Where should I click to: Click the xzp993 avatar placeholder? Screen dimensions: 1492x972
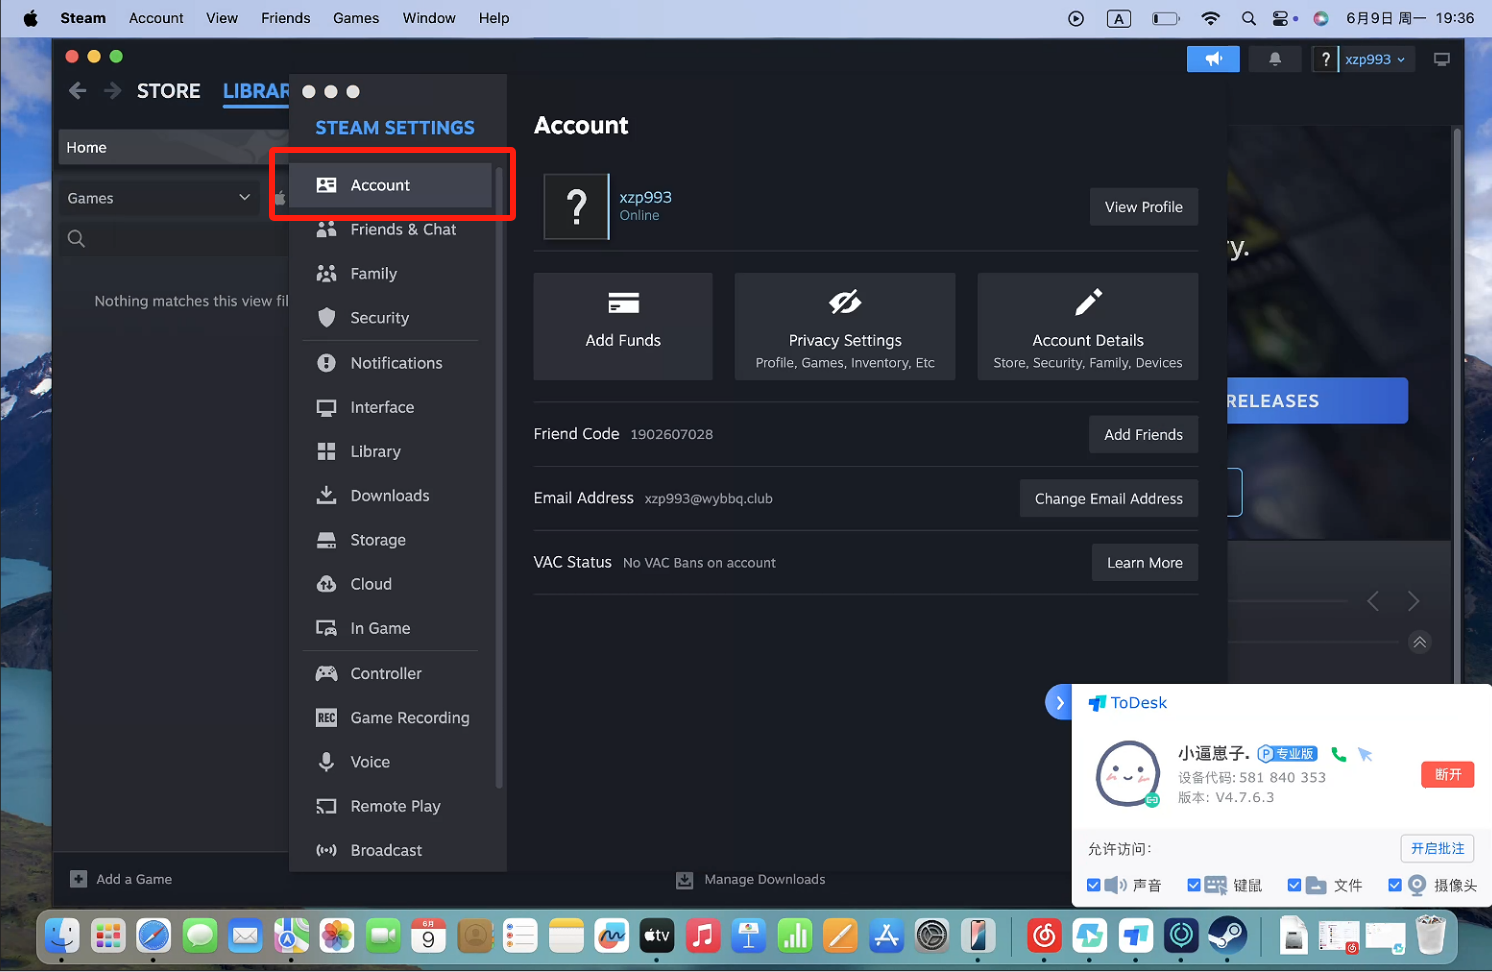click(576, 207)
